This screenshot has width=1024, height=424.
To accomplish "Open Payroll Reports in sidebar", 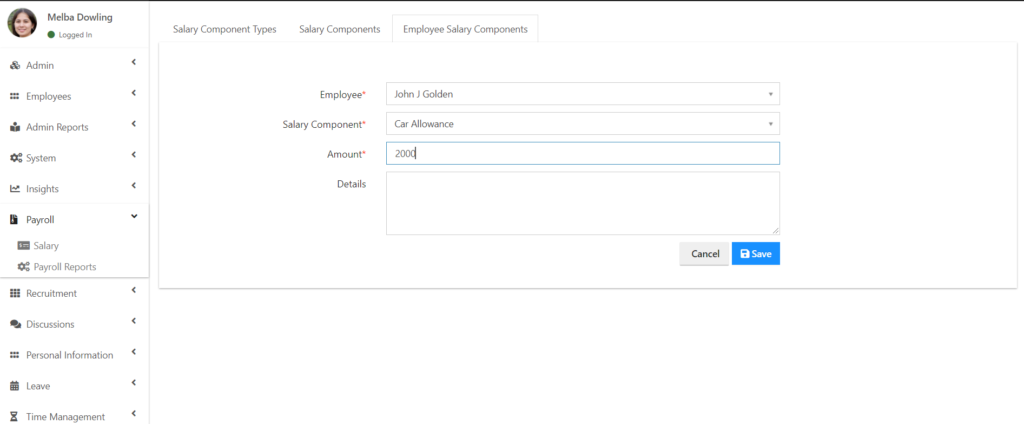I will tap(64, 267).
